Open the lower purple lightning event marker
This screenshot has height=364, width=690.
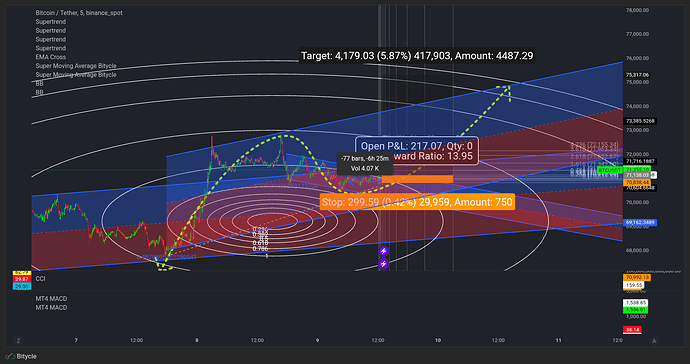(384, 264)
